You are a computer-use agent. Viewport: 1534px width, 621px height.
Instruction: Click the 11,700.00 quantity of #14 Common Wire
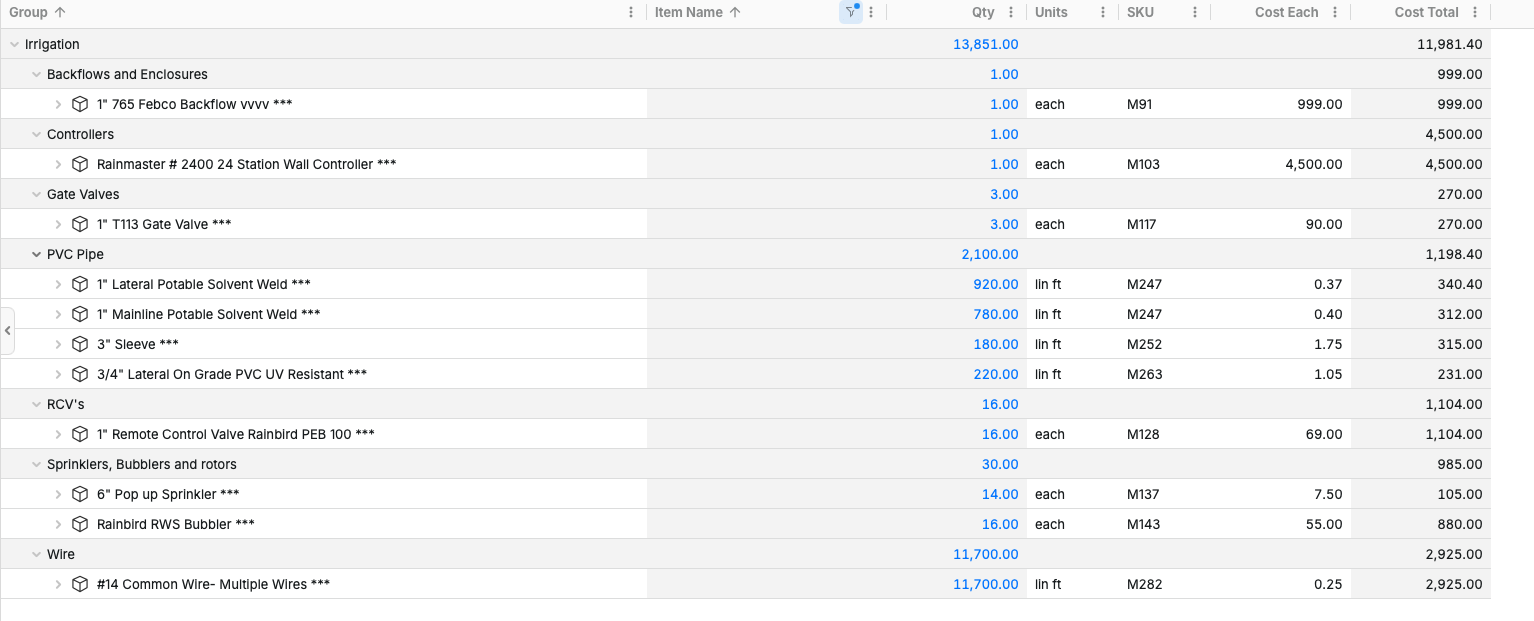coord(985,584)
